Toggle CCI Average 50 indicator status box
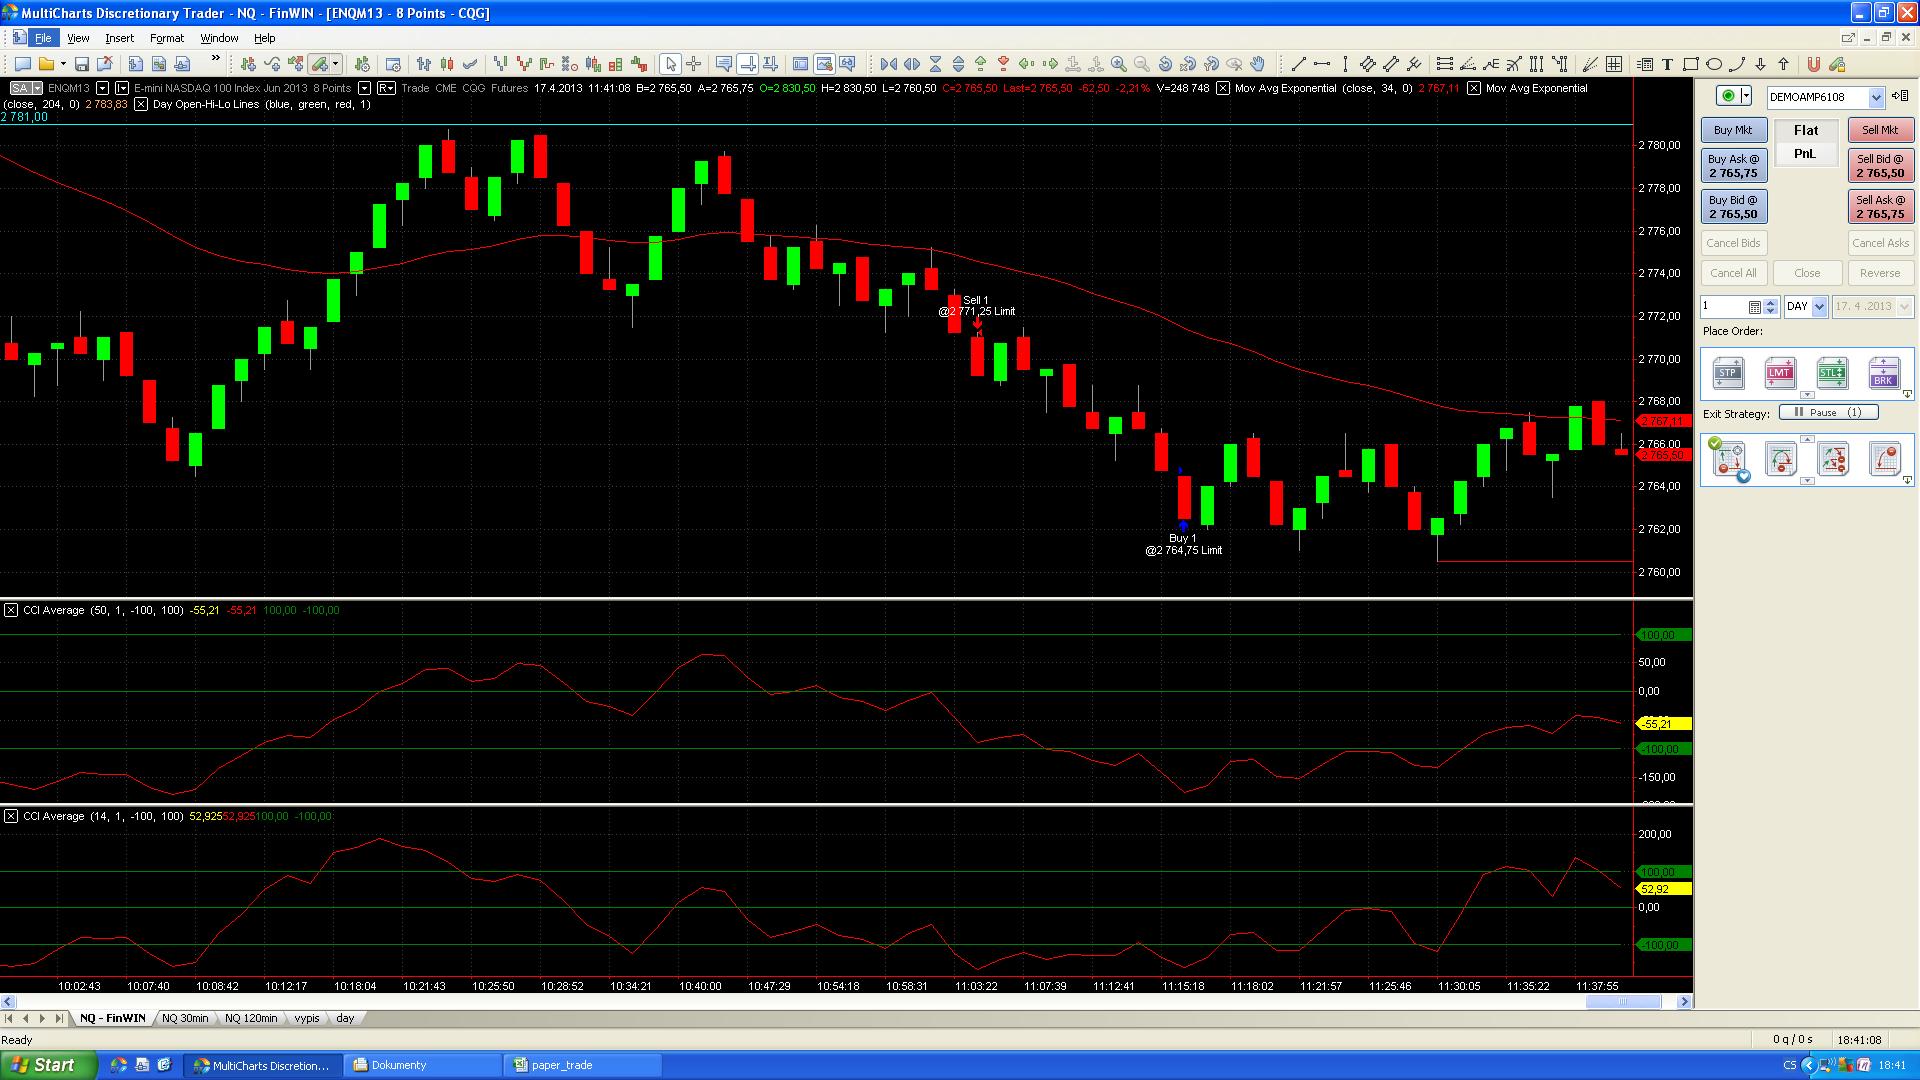1920x1080 pixels. [x=11, y=610]
